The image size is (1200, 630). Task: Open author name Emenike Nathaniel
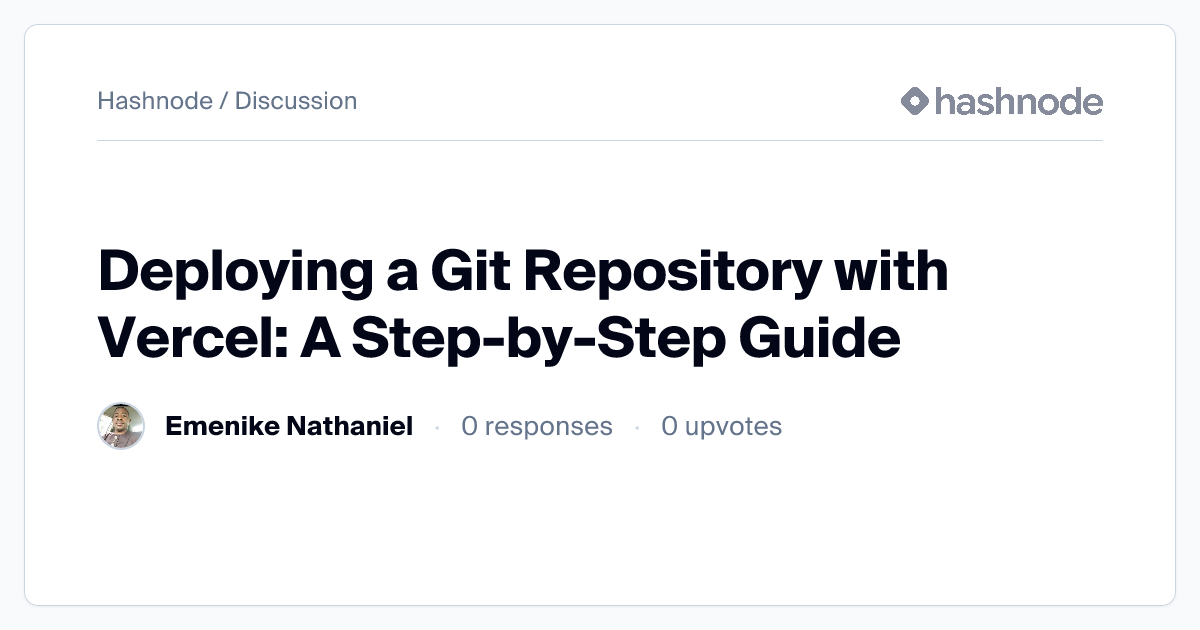point(288,427)
